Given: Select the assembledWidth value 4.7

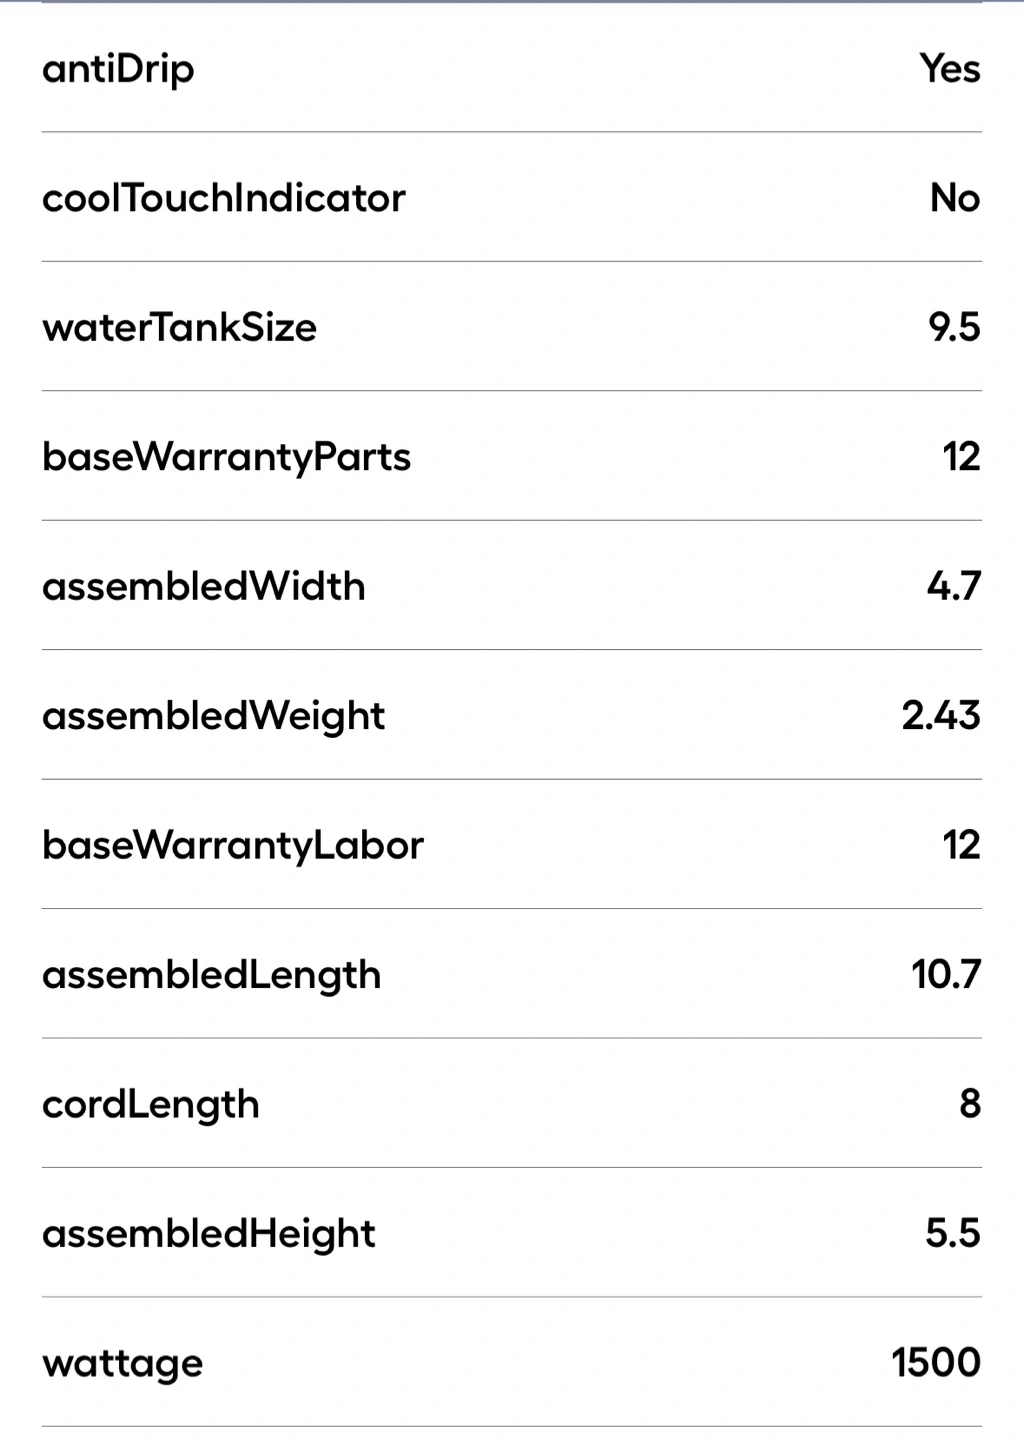Looking at the screenshot, I should [953, 586].
